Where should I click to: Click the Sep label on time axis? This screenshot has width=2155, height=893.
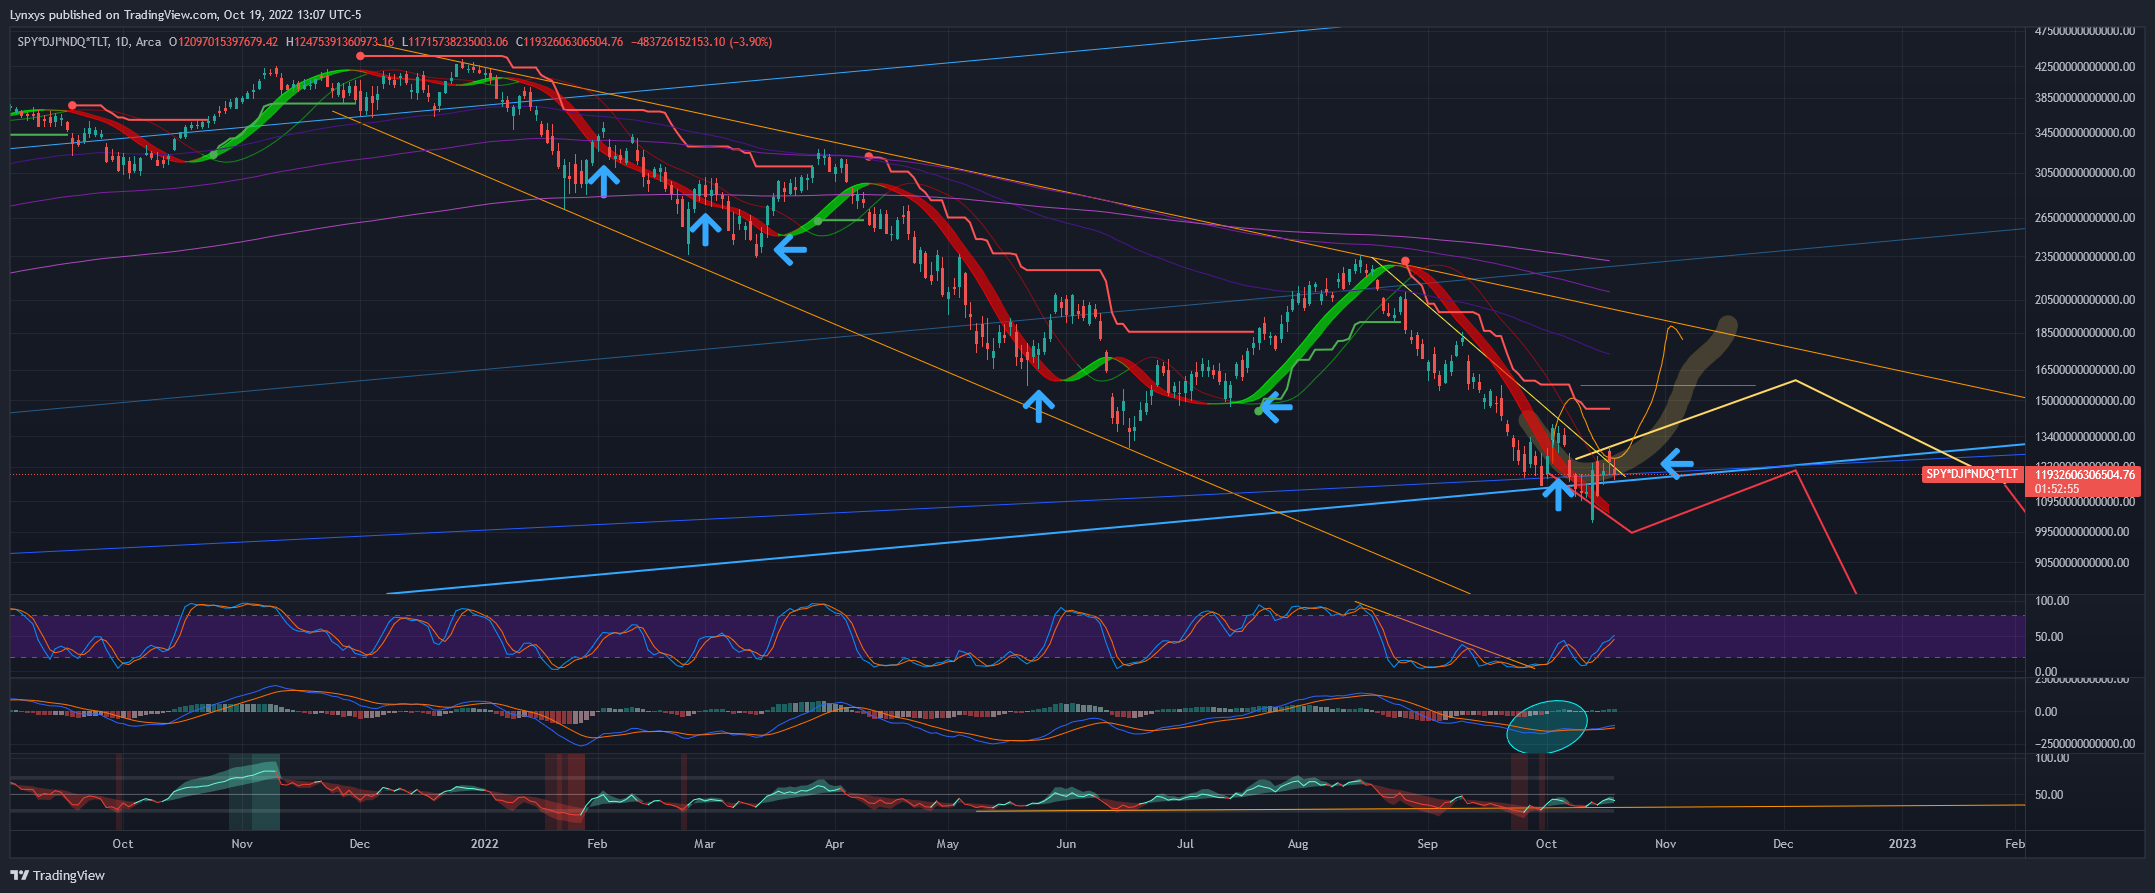click(x=1427, y=844)
